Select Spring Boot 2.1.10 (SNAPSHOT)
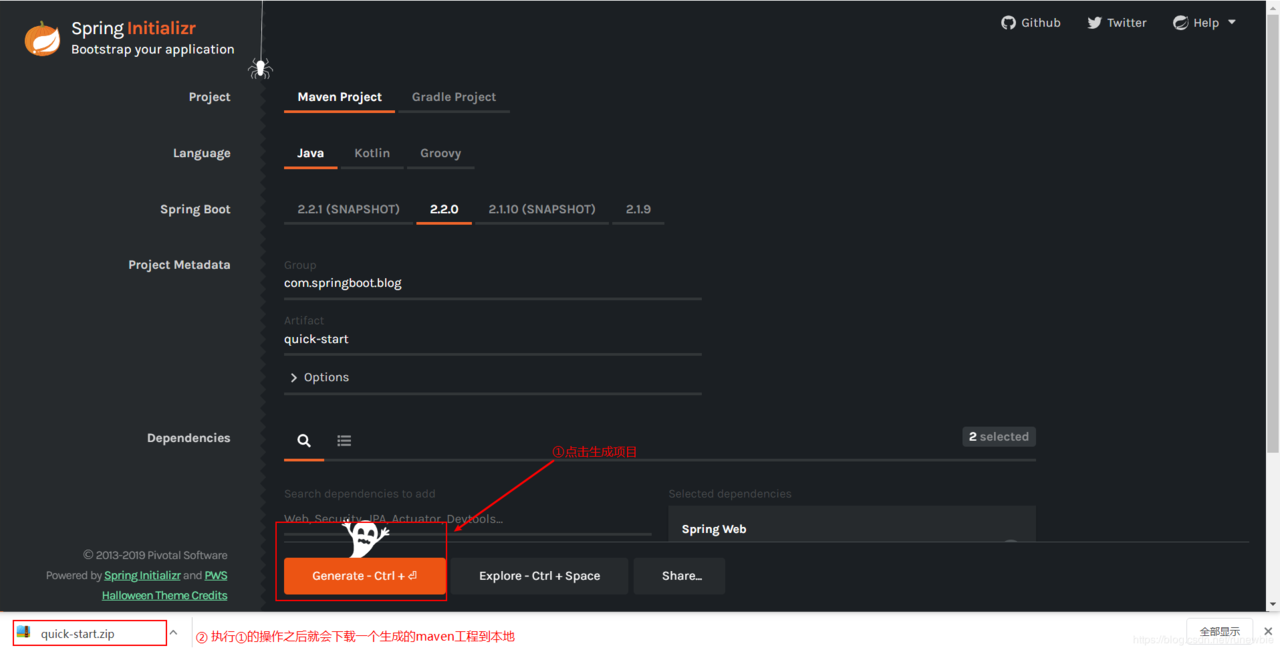 tap(542, 209)
